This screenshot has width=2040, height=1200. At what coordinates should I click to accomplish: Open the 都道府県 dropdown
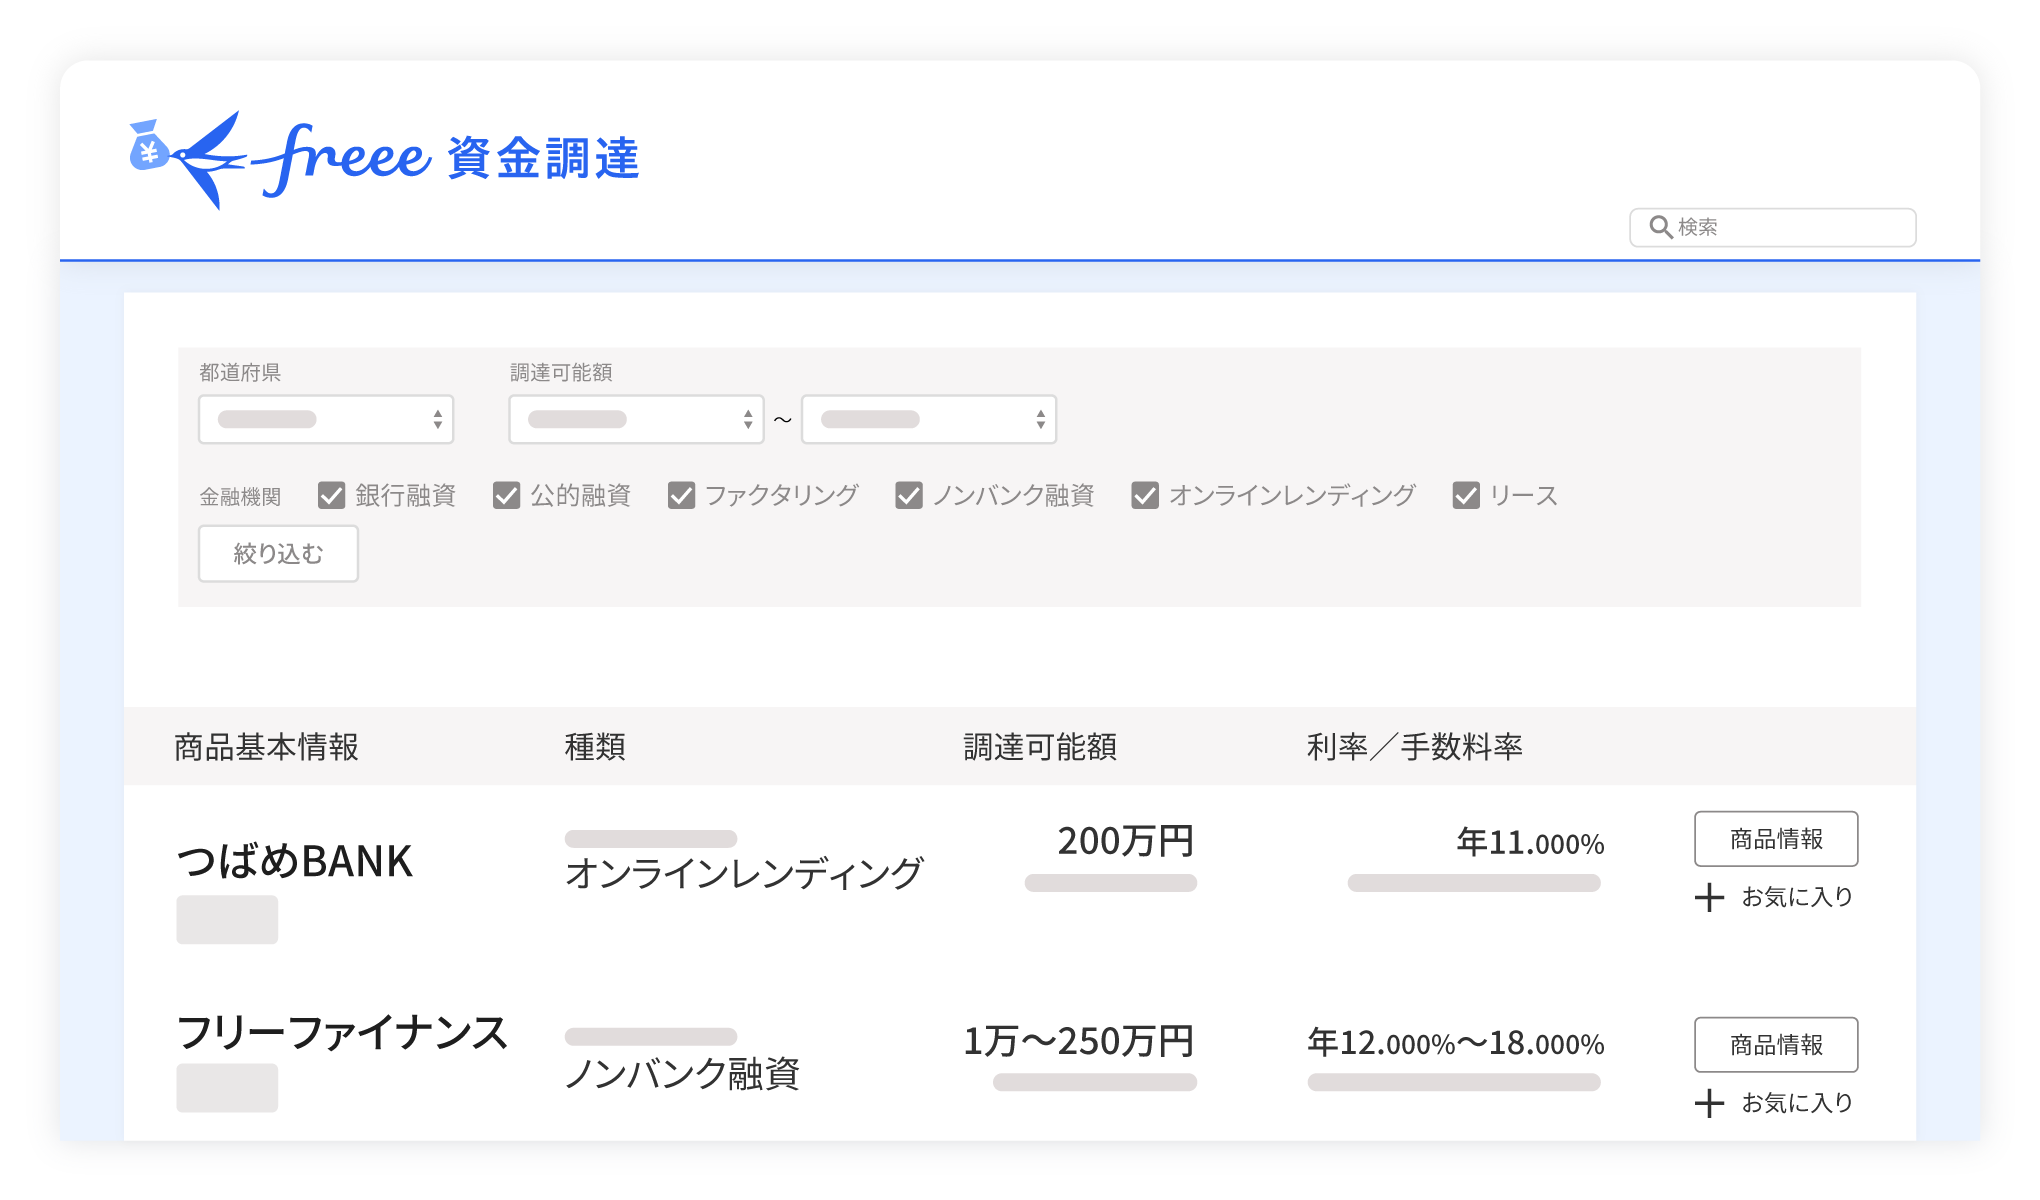click(326, 419)
